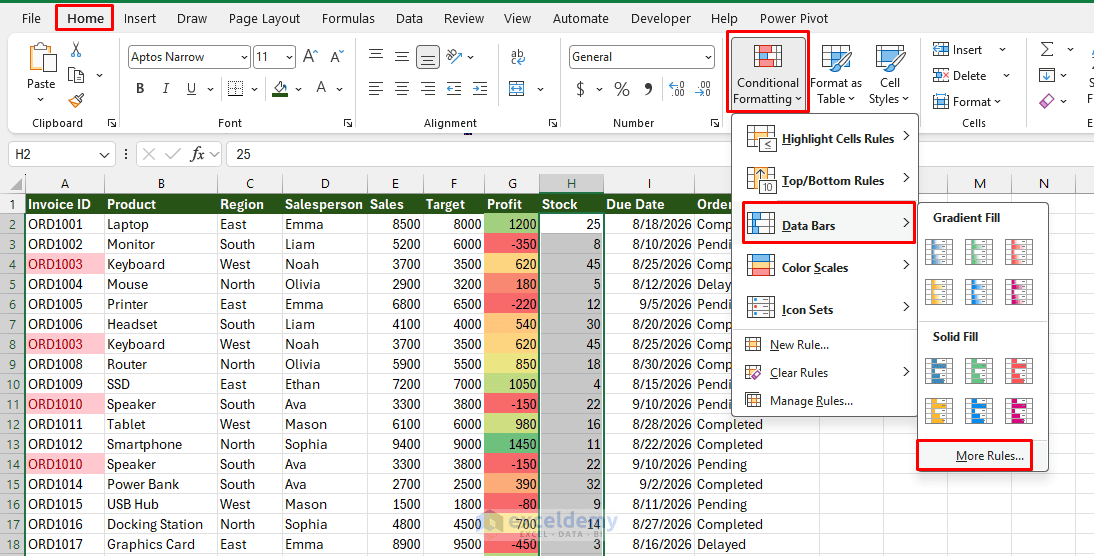Click the Wrap Text icon
Screen dimensions: 1094x556
(517, 57)
